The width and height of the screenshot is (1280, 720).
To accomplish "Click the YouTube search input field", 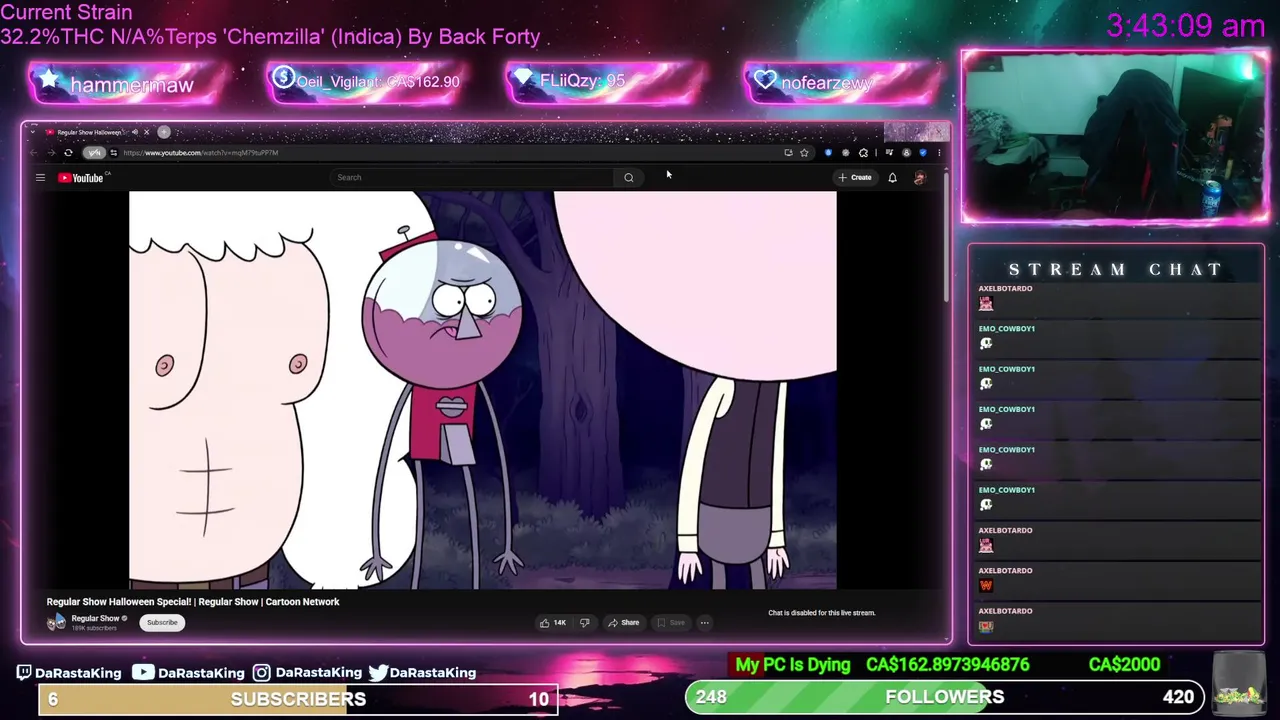I will [x=472, y=178].
